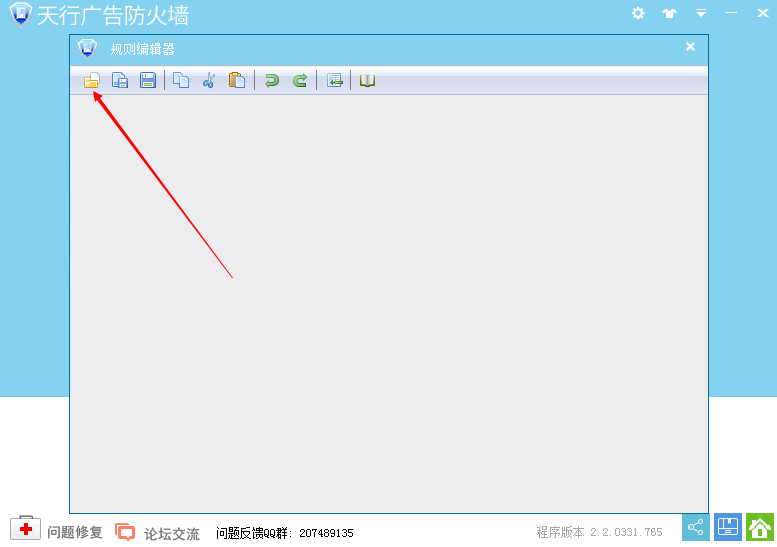Open the 问题修复 link
Image resolution: width=777 pixels, height=547 pixels.
coord(75,533)
